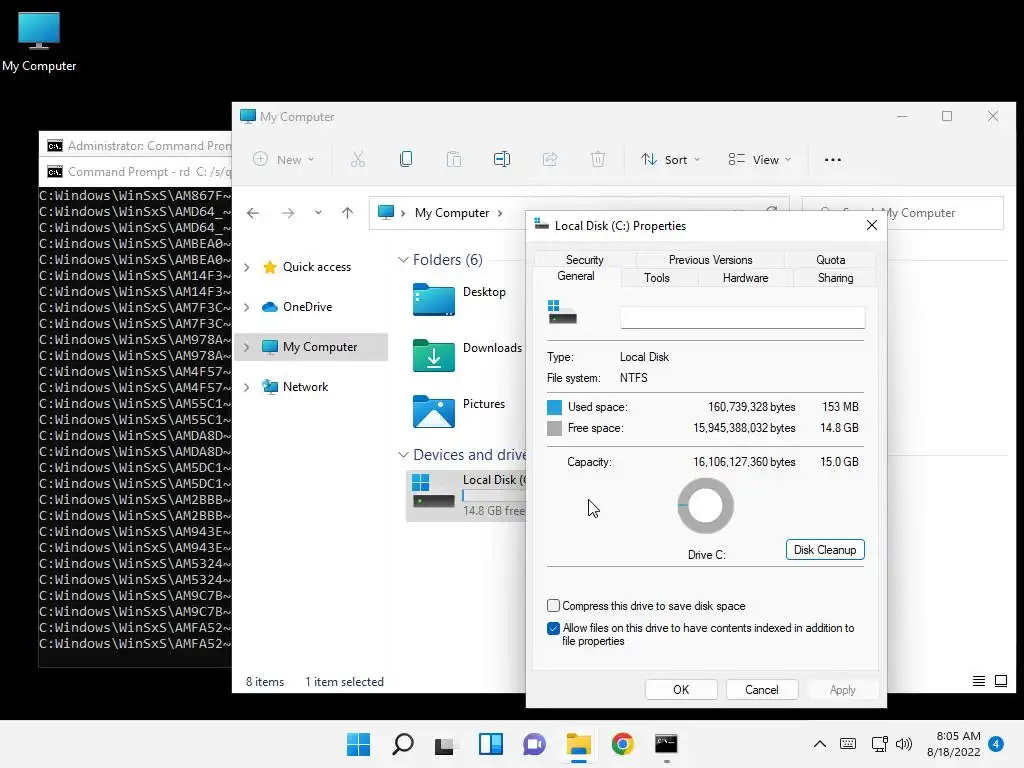Enable Compress this drive to save disk space

click(x=553, y=605)
